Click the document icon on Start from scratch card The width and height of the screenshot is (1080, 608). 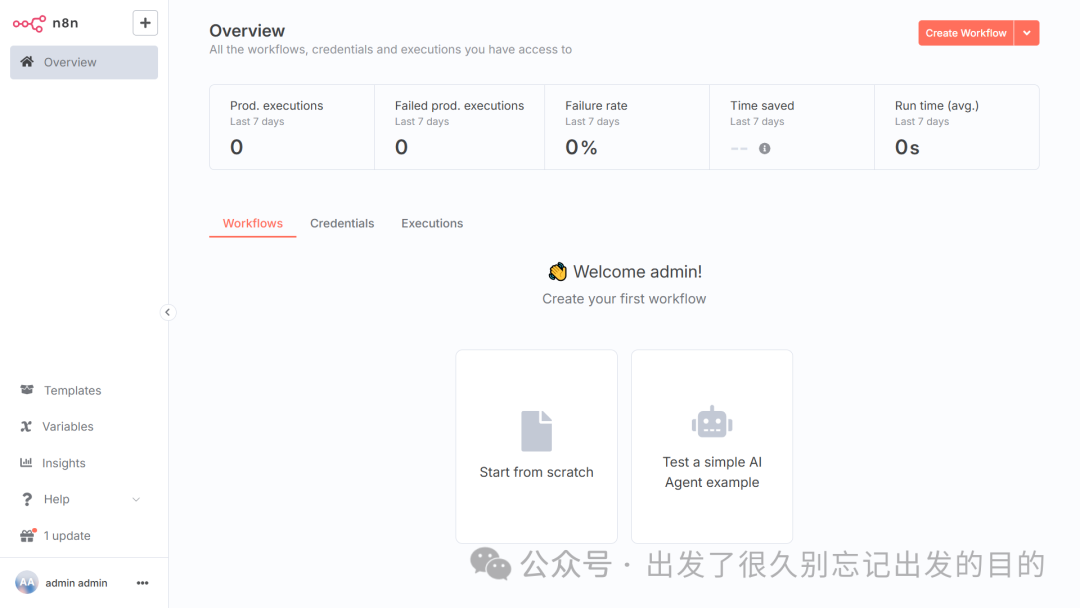(x=536, y=430)
